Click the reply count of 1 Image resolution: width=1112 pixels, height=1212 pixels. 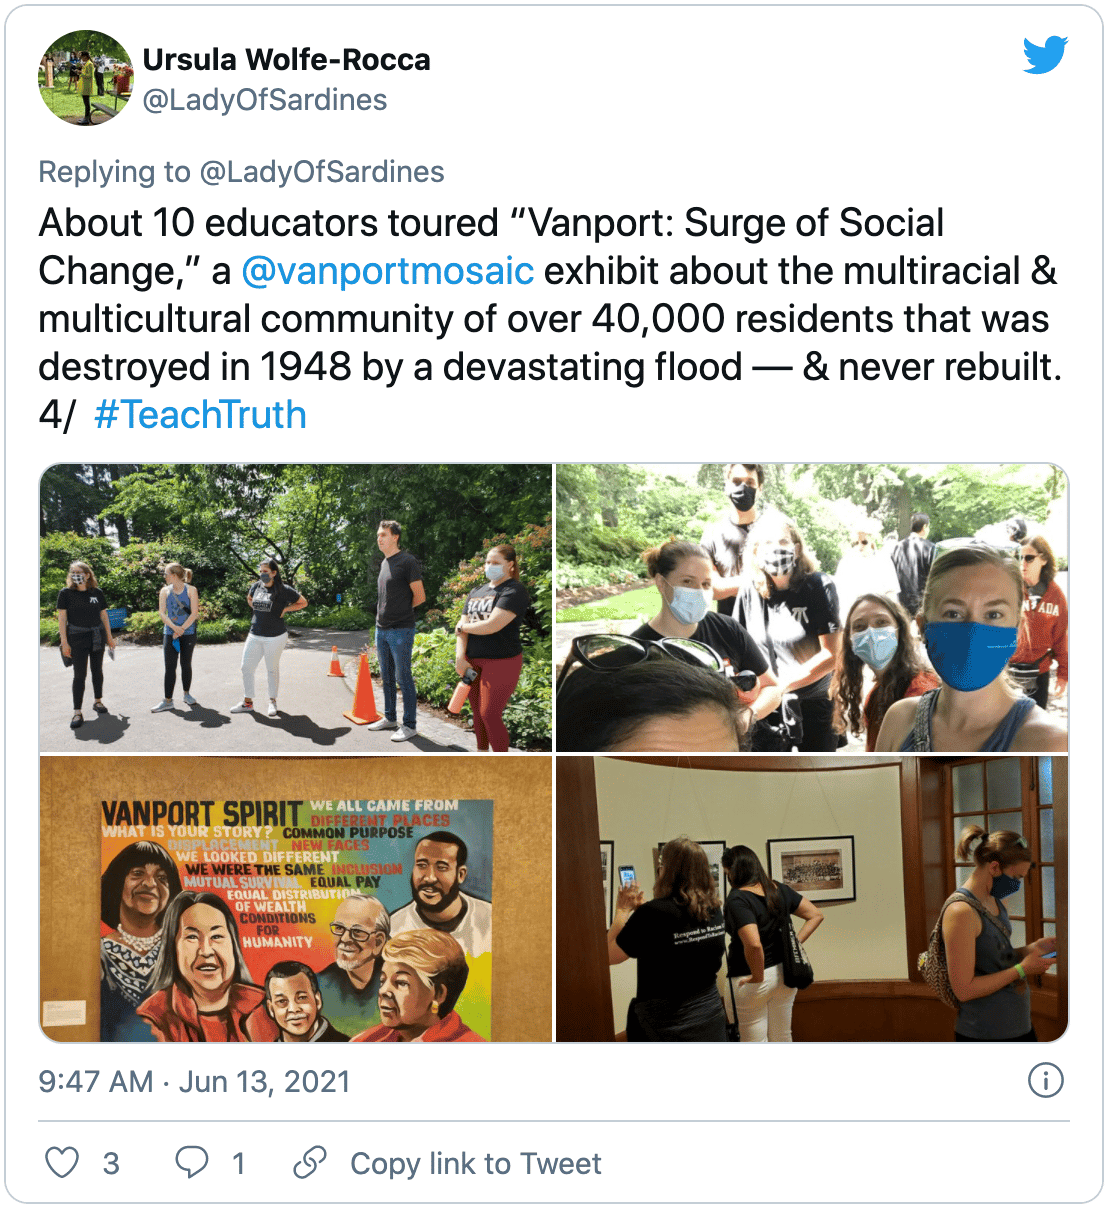coord(238,1164)
